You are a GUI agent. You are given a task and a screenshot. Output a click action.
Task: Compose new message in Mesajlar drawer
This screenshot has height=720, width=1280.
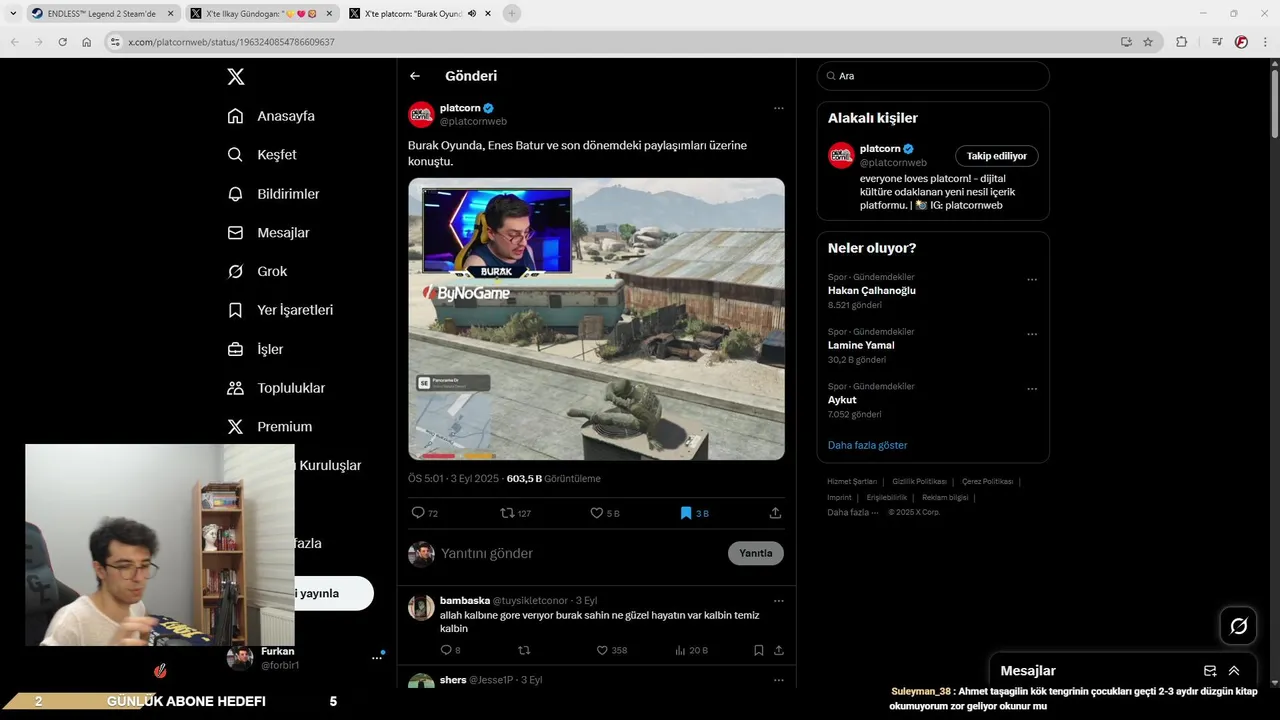tap(1210, 671)
